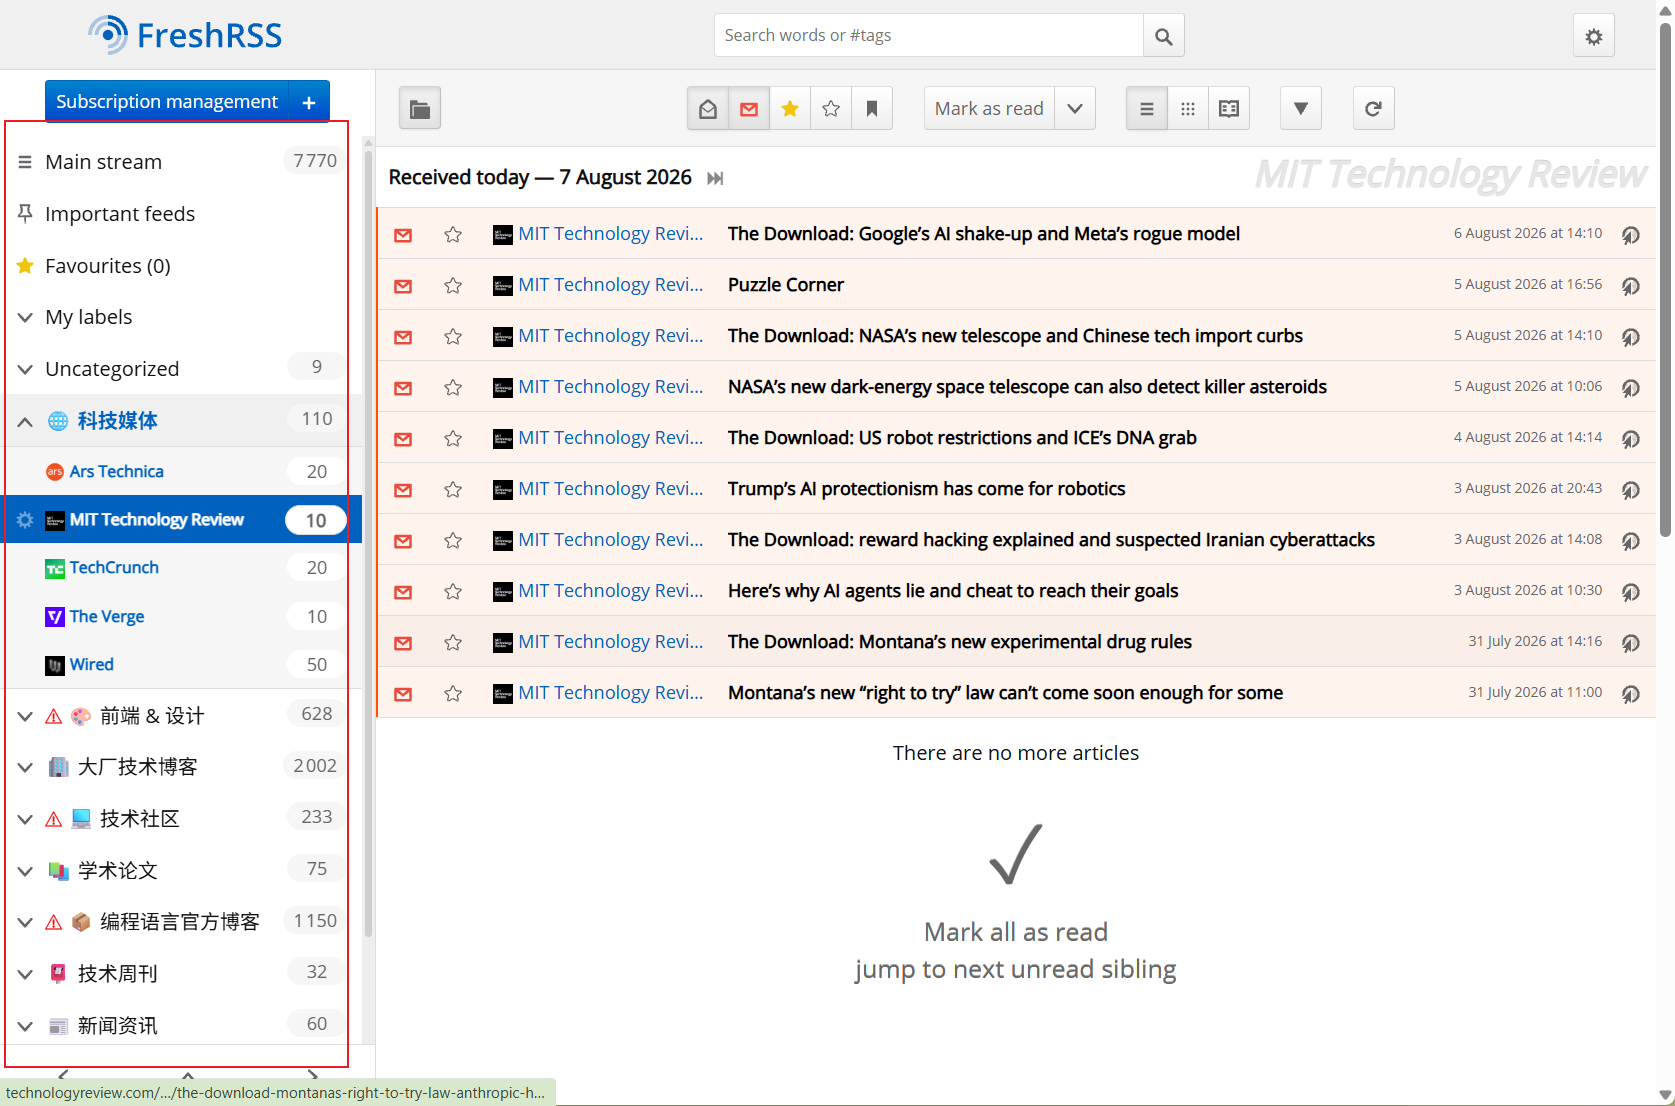Open the settings gear menu
Screen dimensions: 1675x1106
coord(1593,36)
